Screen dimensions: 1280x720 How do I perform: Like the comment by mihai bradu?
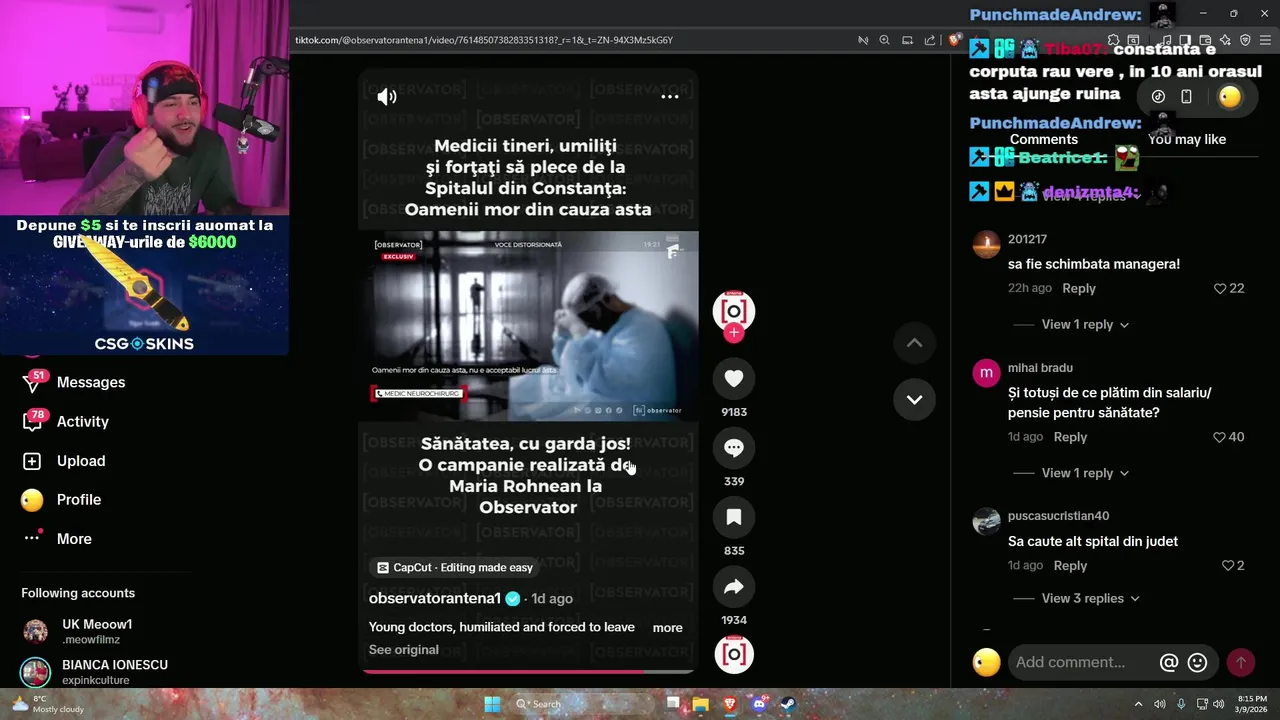[x=1219, y=437]
